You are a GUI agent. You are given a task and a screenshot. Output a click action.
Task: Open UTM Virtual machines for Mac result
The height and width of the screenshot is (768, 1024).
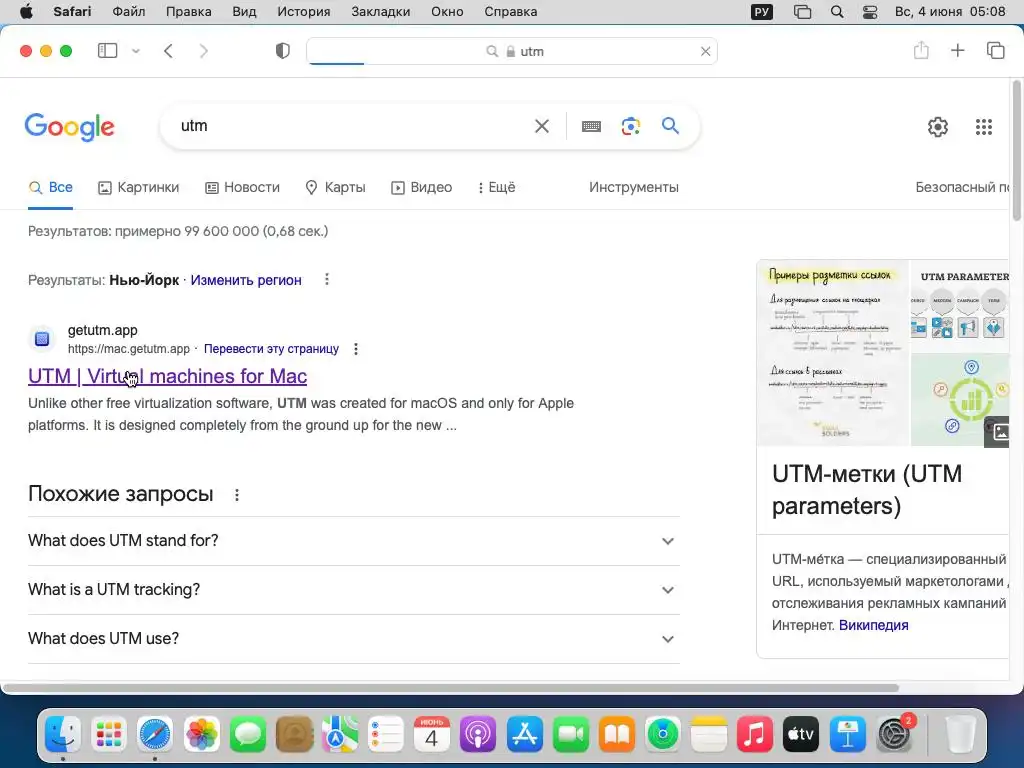point(167,376)
